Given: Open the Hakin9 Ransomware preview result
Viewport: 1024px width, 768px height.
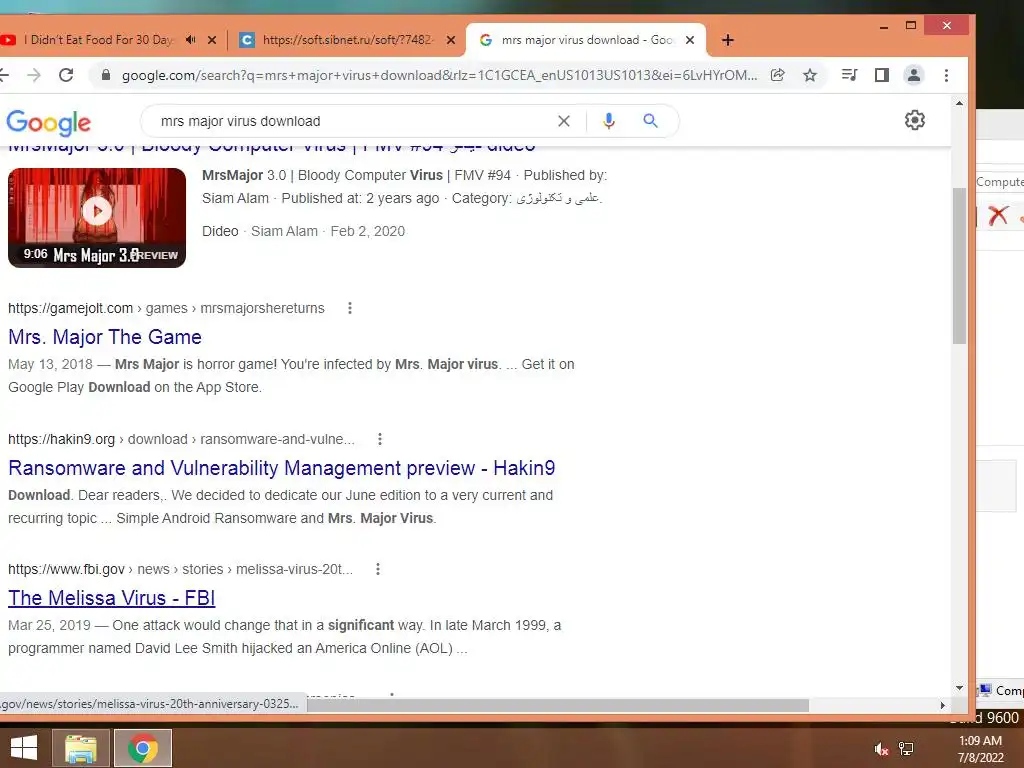Looking at the screenshot, I should [x=281, y=468].
